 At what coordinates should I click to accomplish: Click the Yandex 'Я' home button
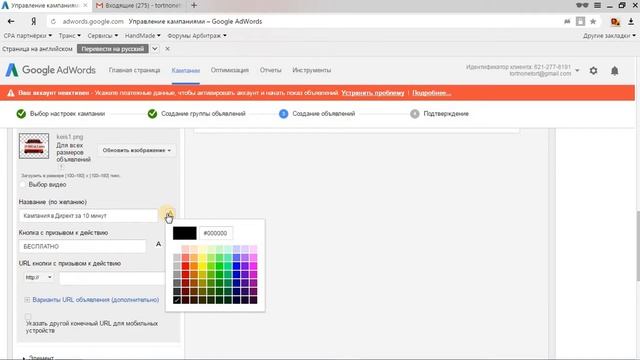tap(33, 21)
